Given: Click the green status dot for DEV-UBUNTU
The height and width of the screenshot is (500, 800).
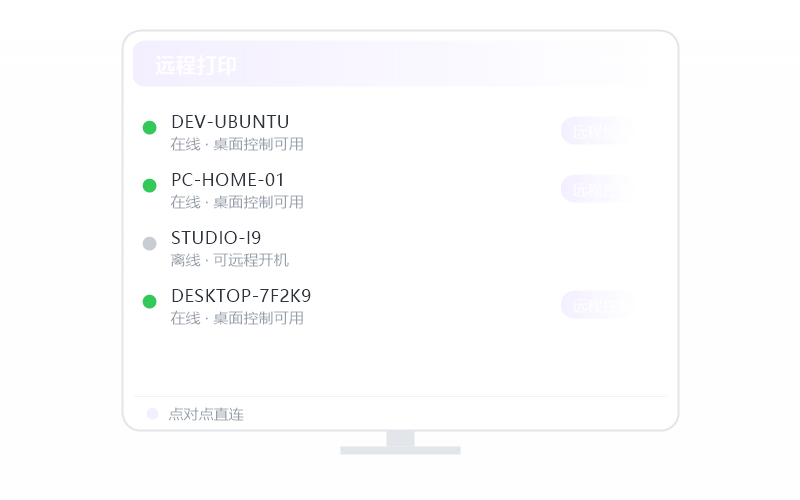Looking at the screenshot, I should click(149, 127).
